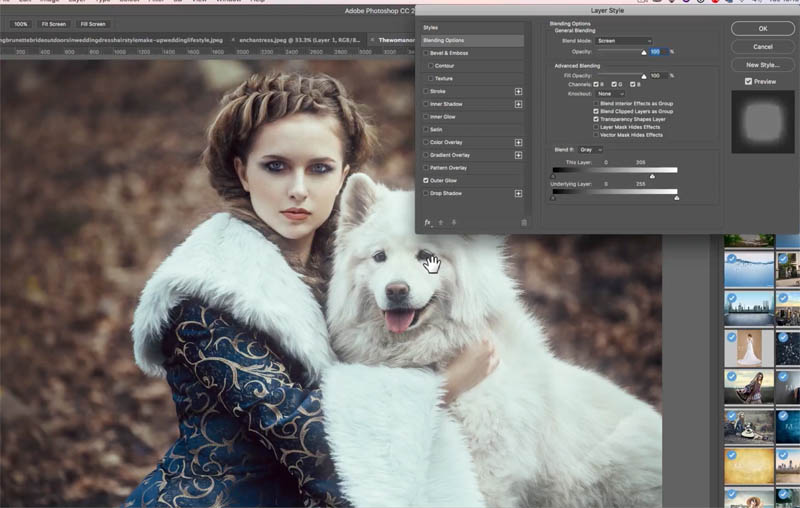
Task: Toggle the Preview checkbox
Action: pos(749,81)
